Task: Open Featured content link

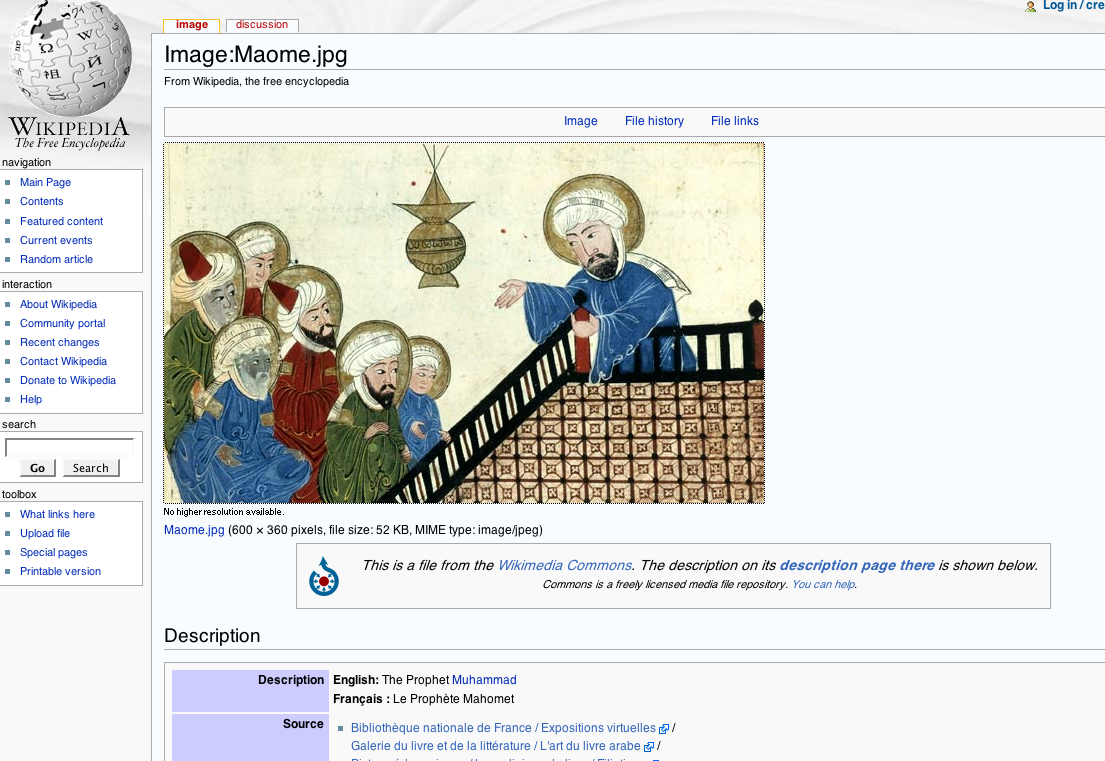Action: pyautogui.click(x=61, y=221)
